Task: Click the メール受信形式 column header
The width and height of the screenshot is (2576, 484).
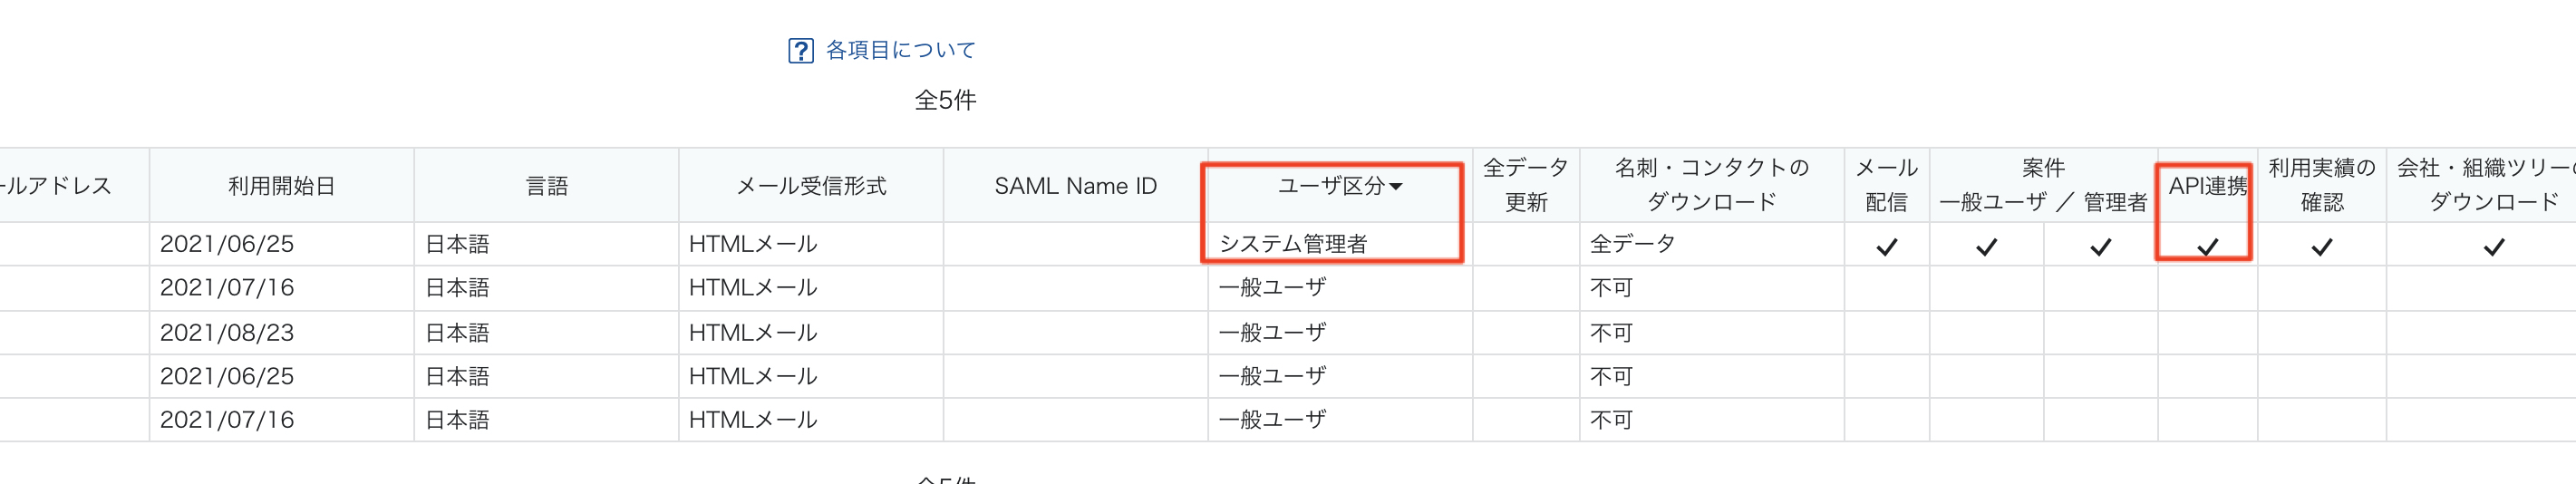Action: coord(811,186)
